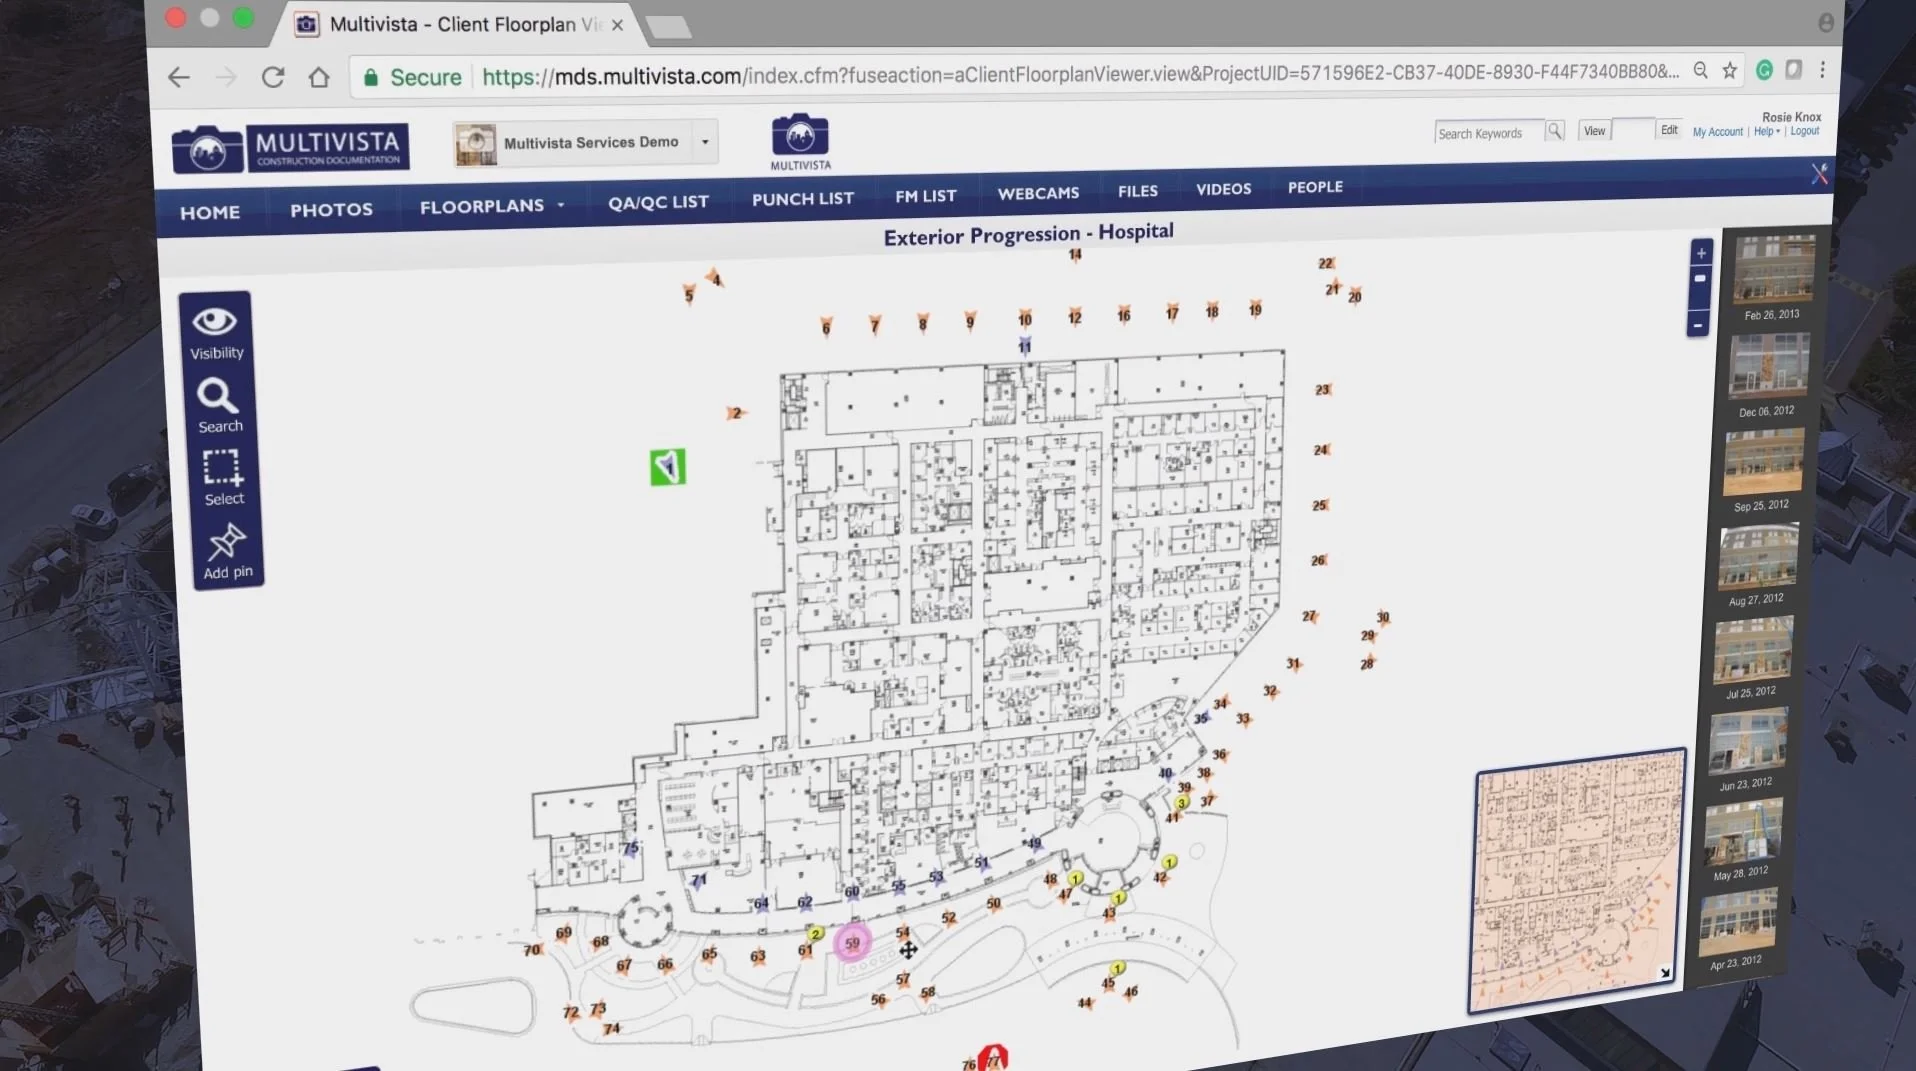Open the Chrome three-dot menu

(x=1822, y=69)
